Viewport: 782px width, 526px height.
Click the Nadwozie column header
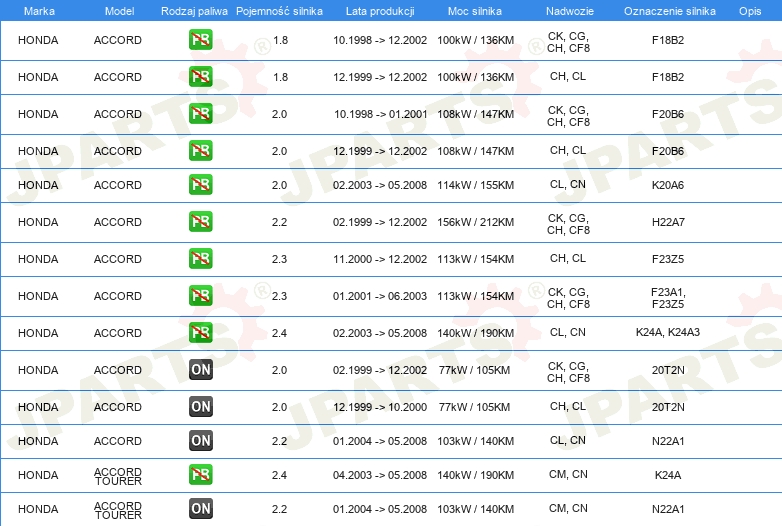click(x=570, y=11)
